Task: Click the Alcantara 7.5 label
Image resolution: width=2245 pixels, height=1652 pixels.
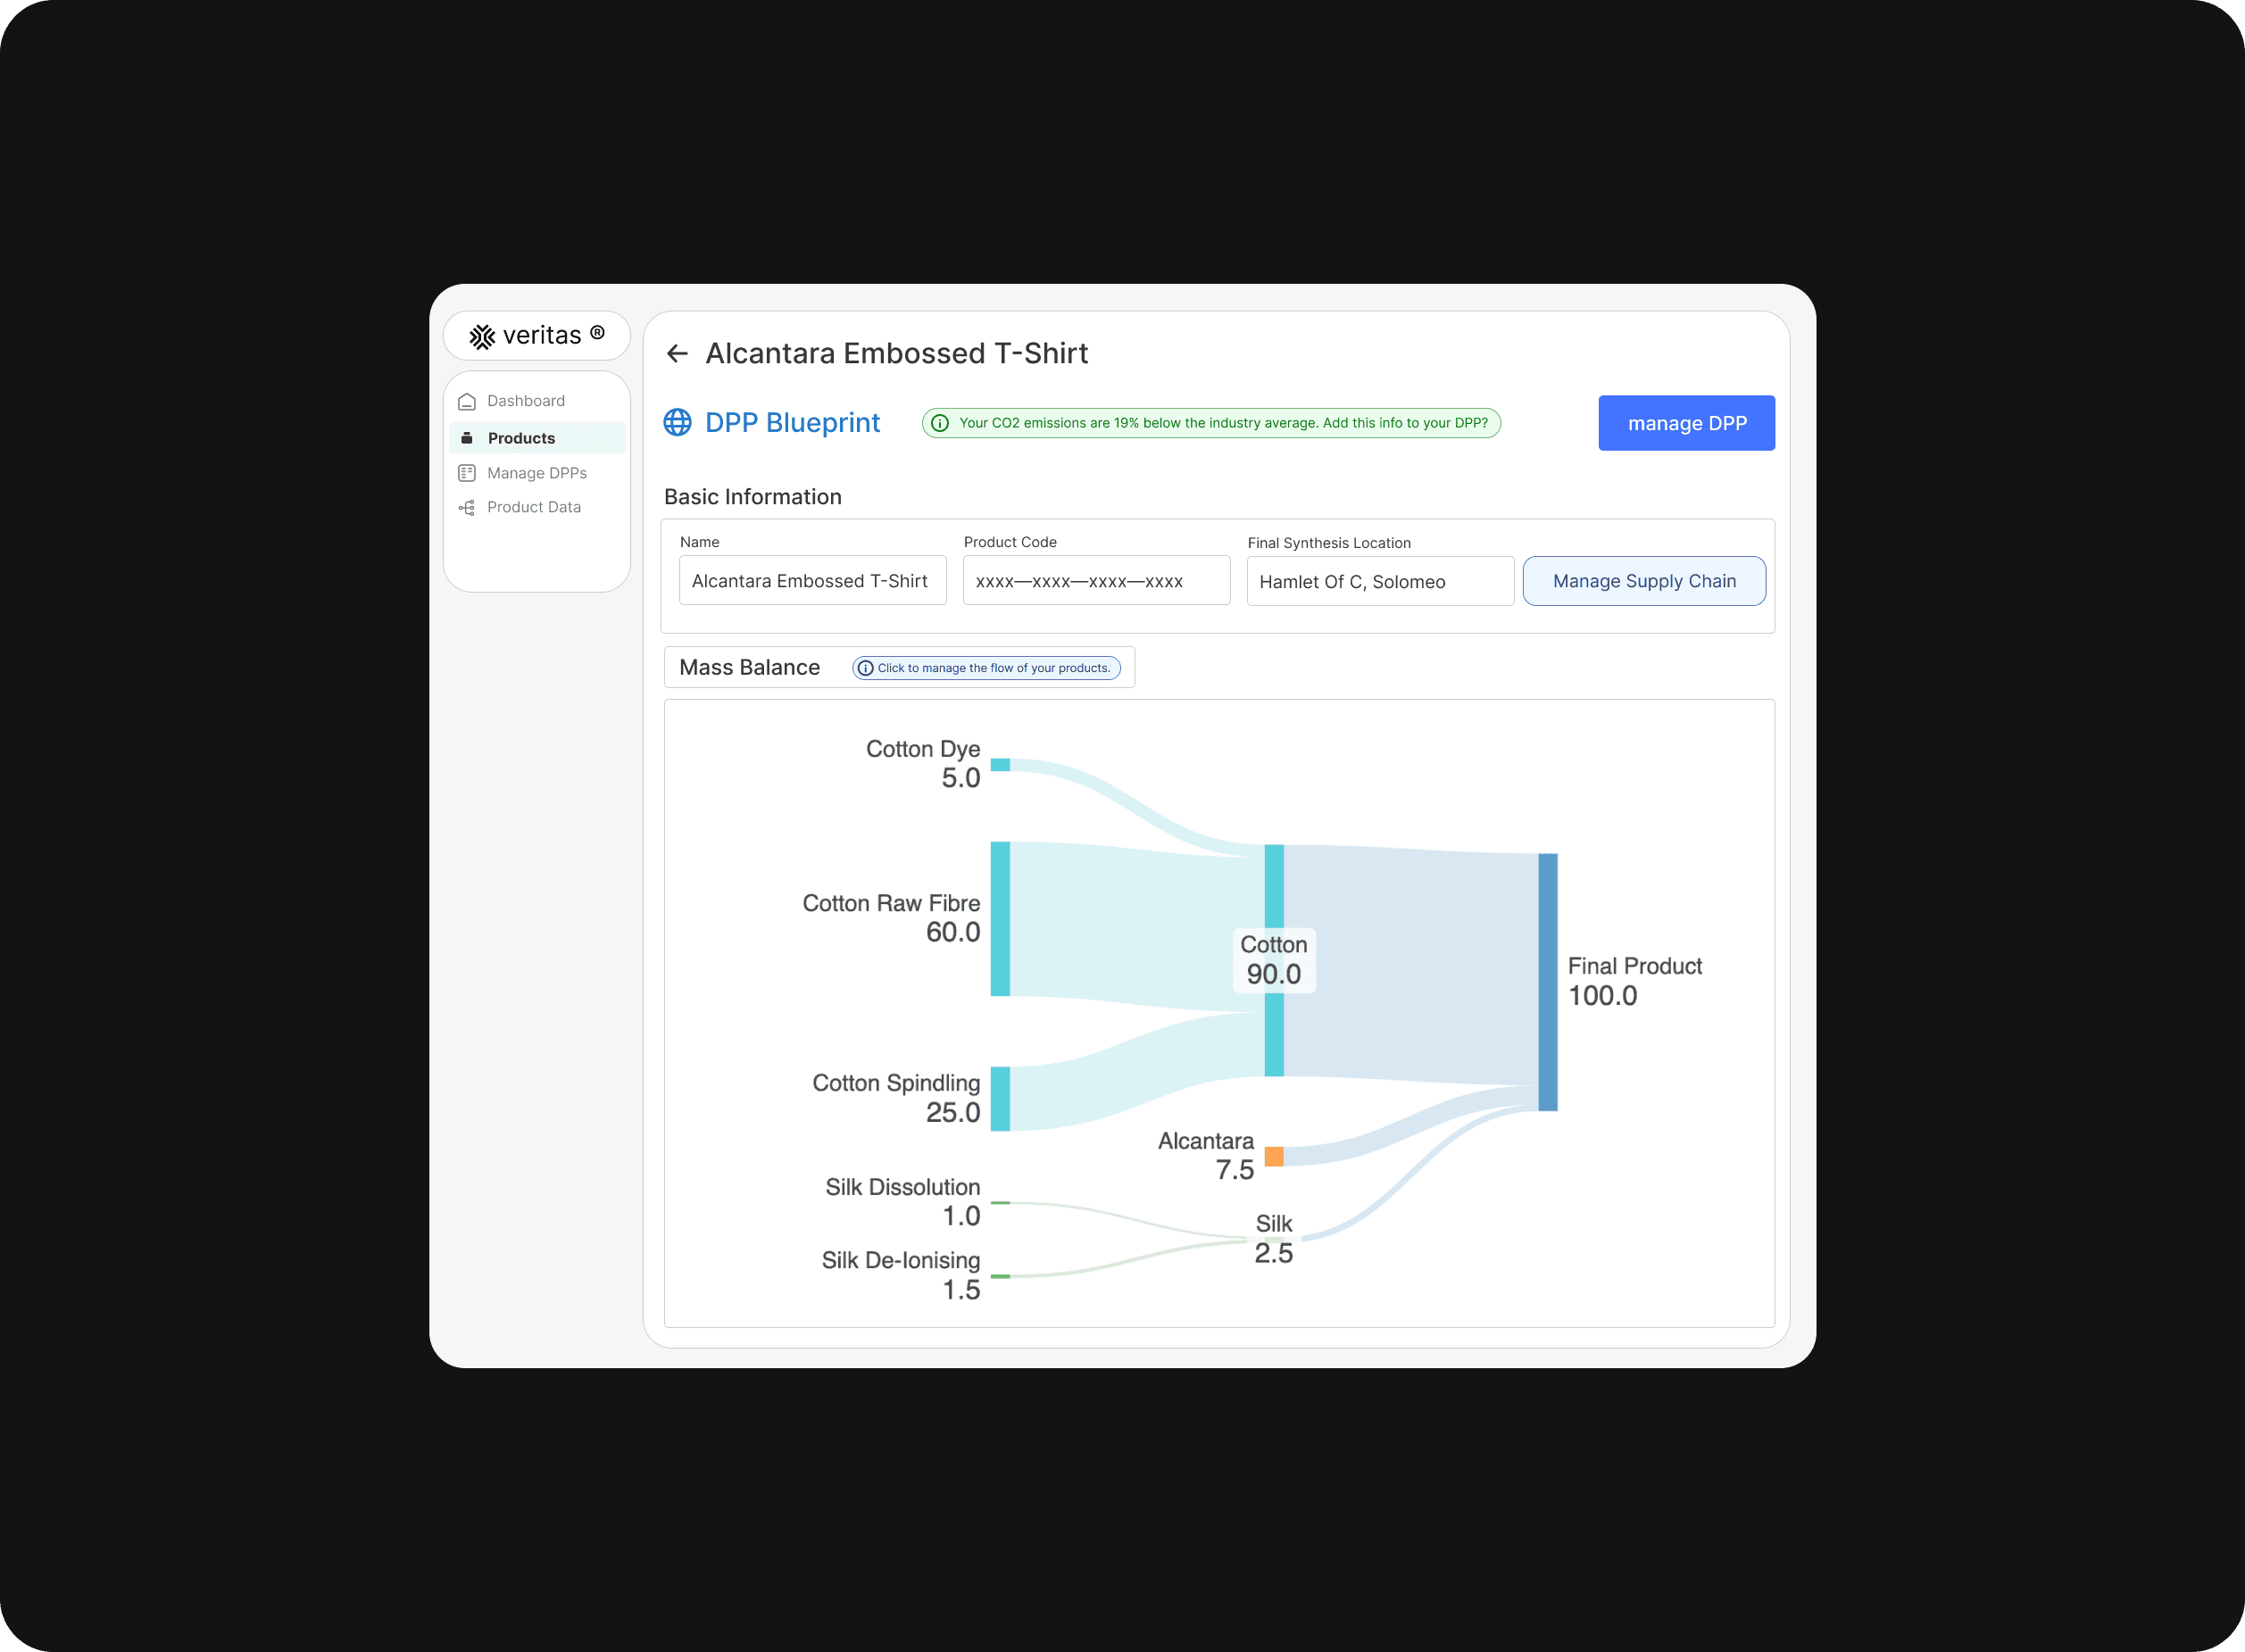Action: [1205, 1156]
